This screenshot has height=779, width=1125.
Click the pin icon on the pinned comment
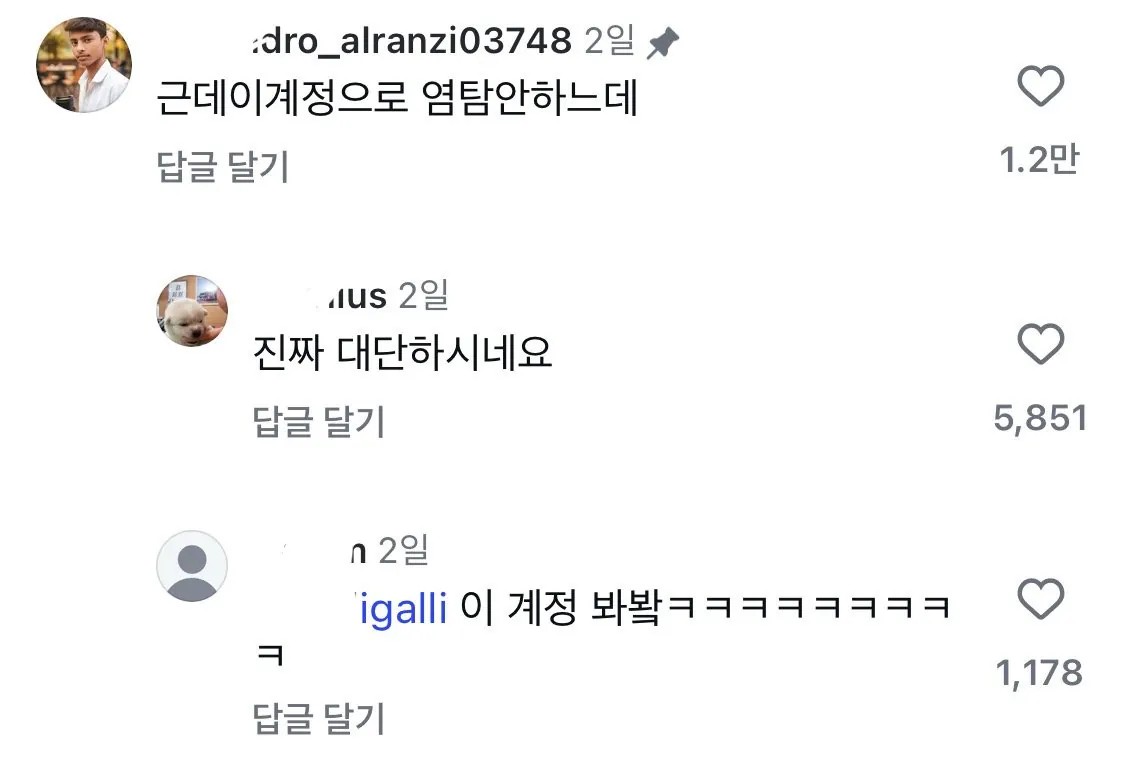tap(663, 42)
